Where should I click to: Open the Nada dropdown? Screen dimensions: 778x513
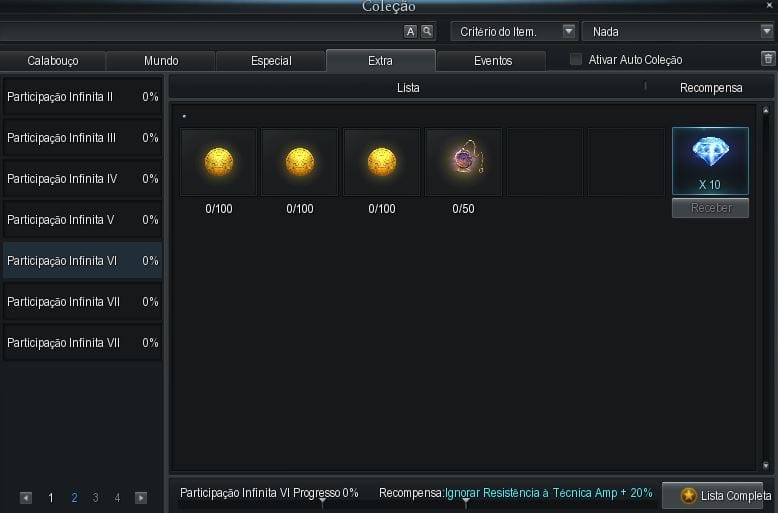tap(679, 32)
